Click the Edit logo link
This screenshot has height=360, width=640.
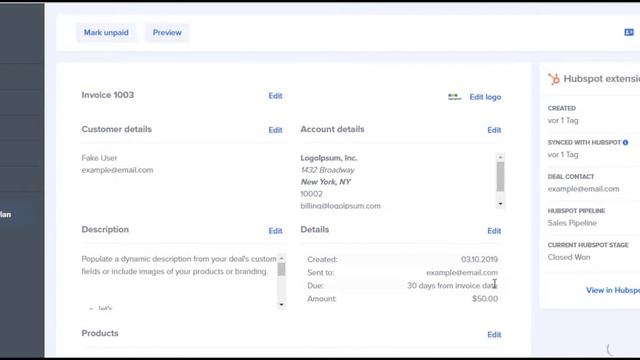coord(485,97)
